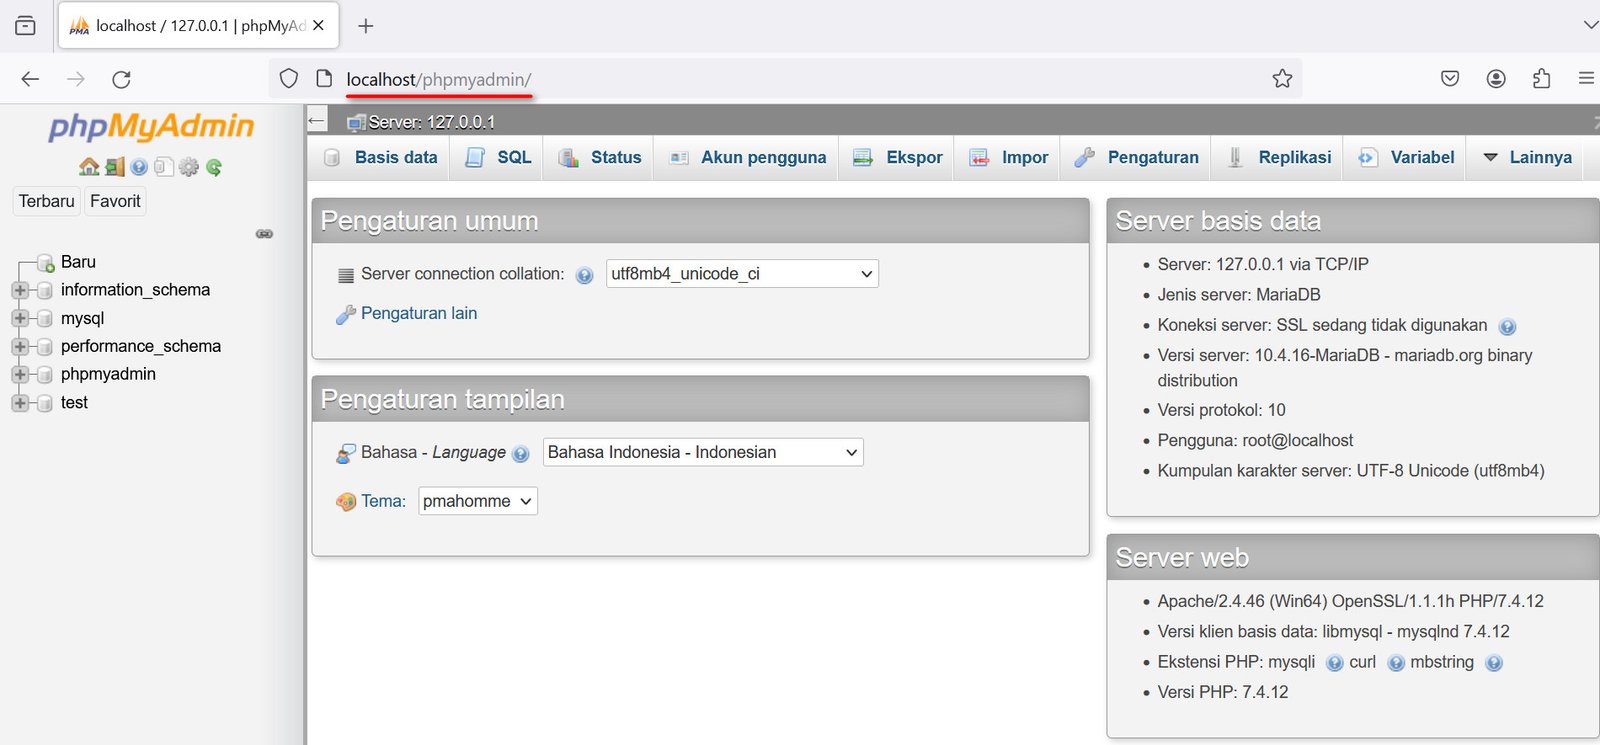Reload navigation panel green refresh icon

214,167
